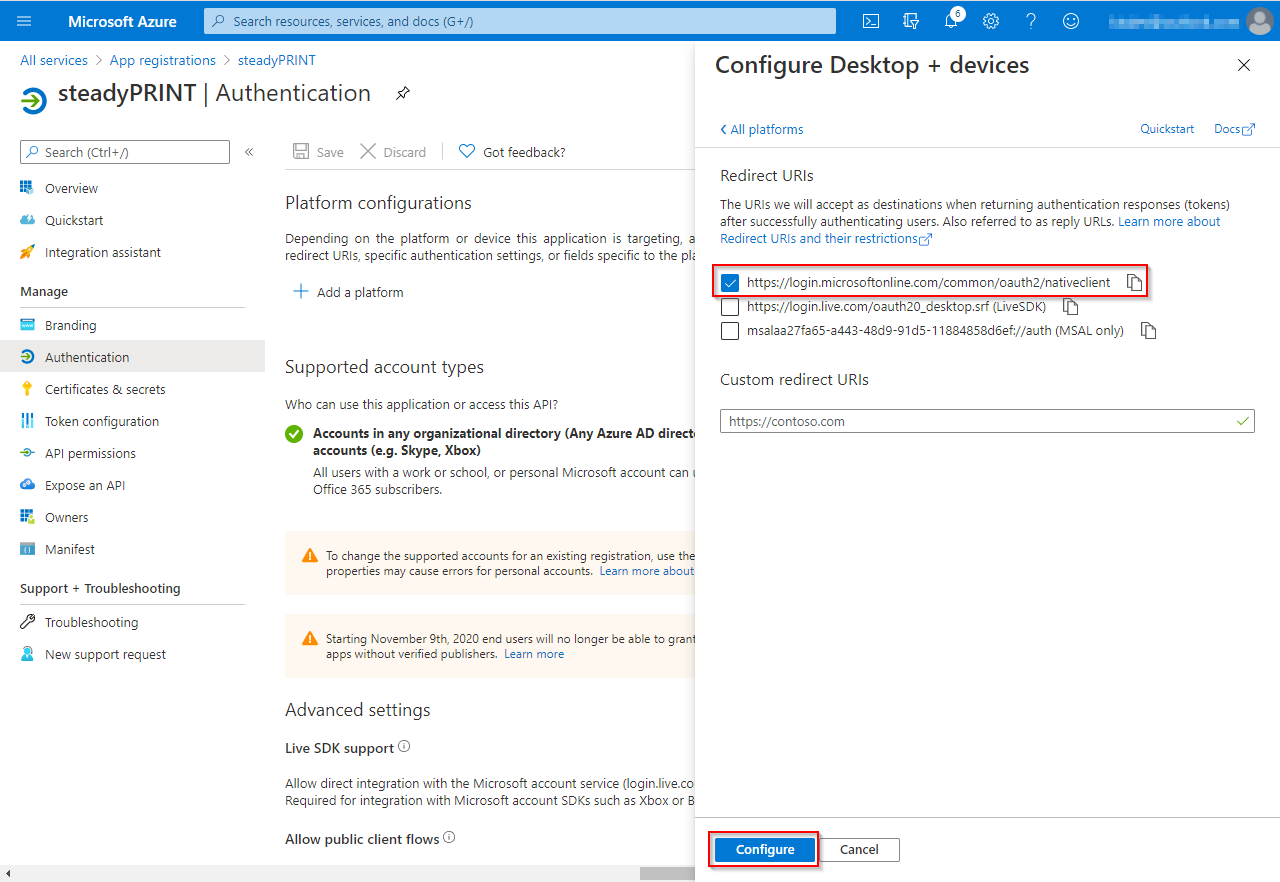The image size is (1280, 882).
Task: Click the info icon beside Live SDK support
Action: pyautogui.click(x=404, y=747)
